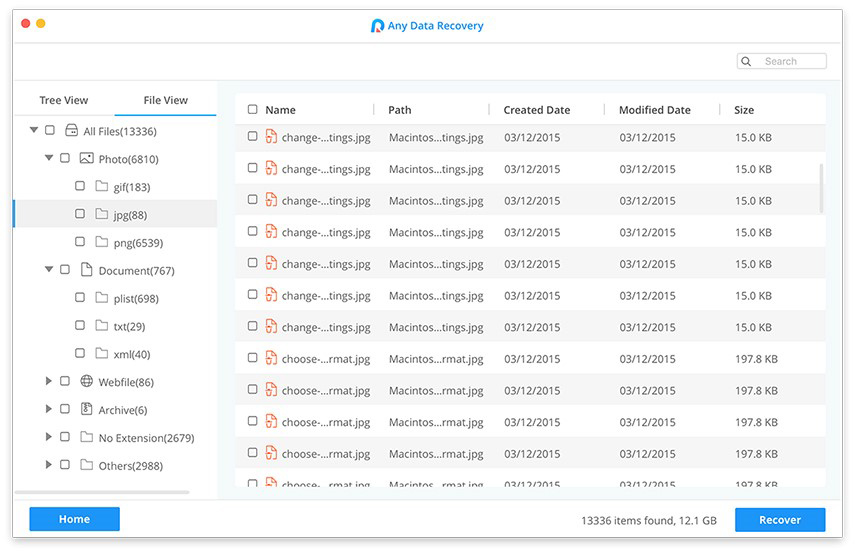Image resolution: width=855 pixels, height=553 pixels.
Task: Sort by the Size column header
Action: tap(744, 110)
